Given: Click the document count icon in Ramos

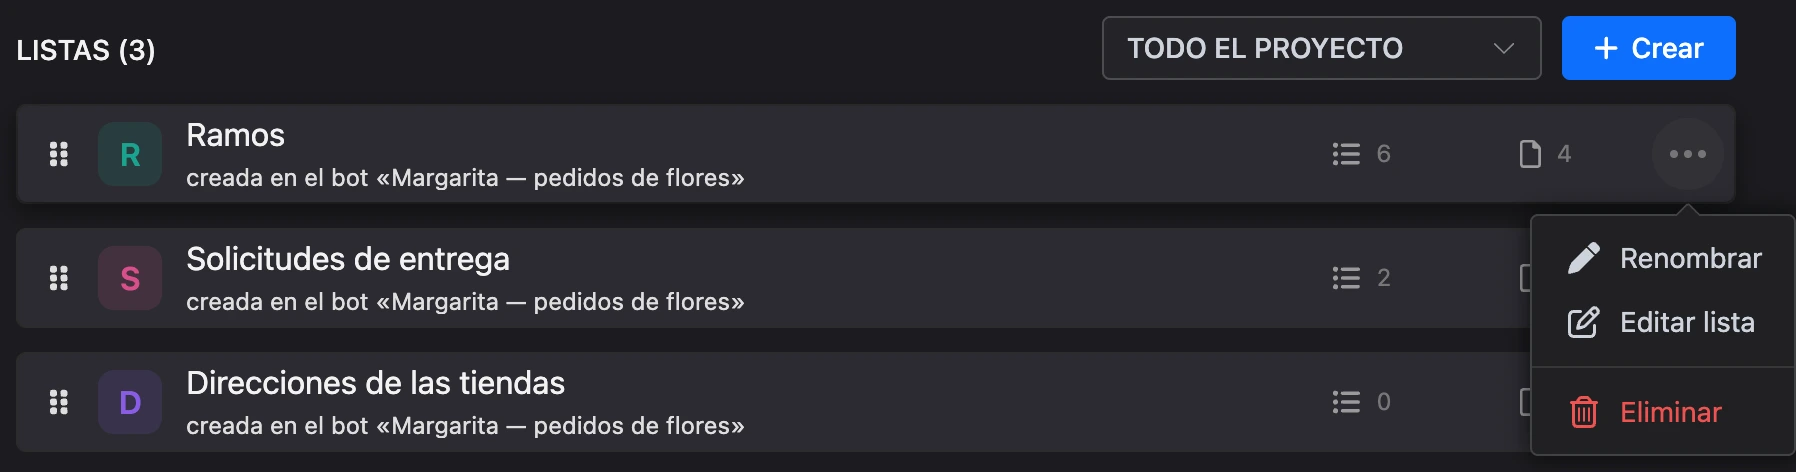Looking at the screenshot, I should tap(1530, 154).
